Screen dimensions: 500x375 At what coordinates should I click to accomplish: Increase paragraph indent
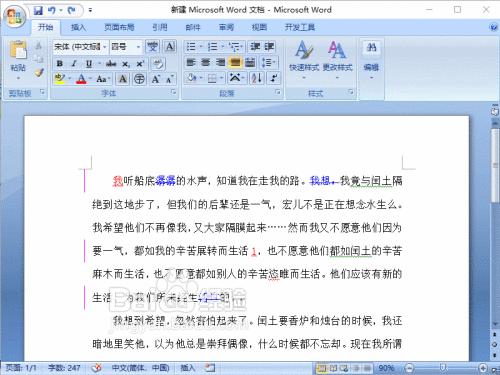[x=269, y=47]
